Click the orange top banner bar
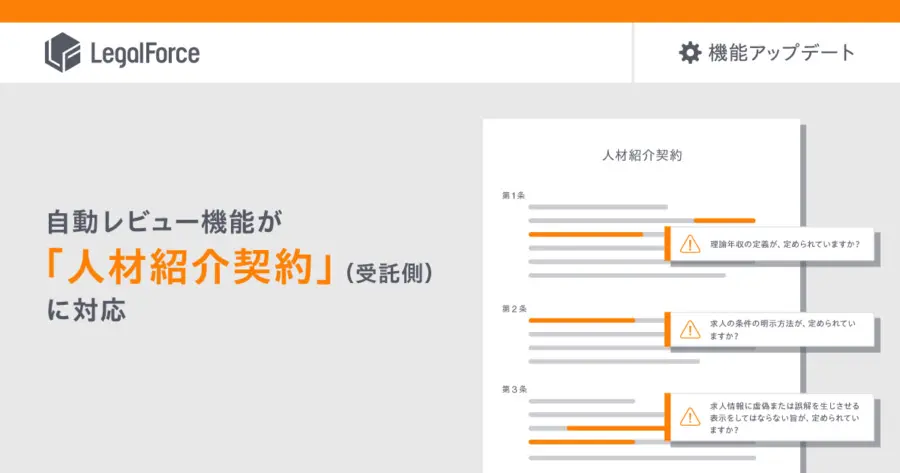Image resolution: width=900 pixels, height=473 pixels. click(450, 11)
